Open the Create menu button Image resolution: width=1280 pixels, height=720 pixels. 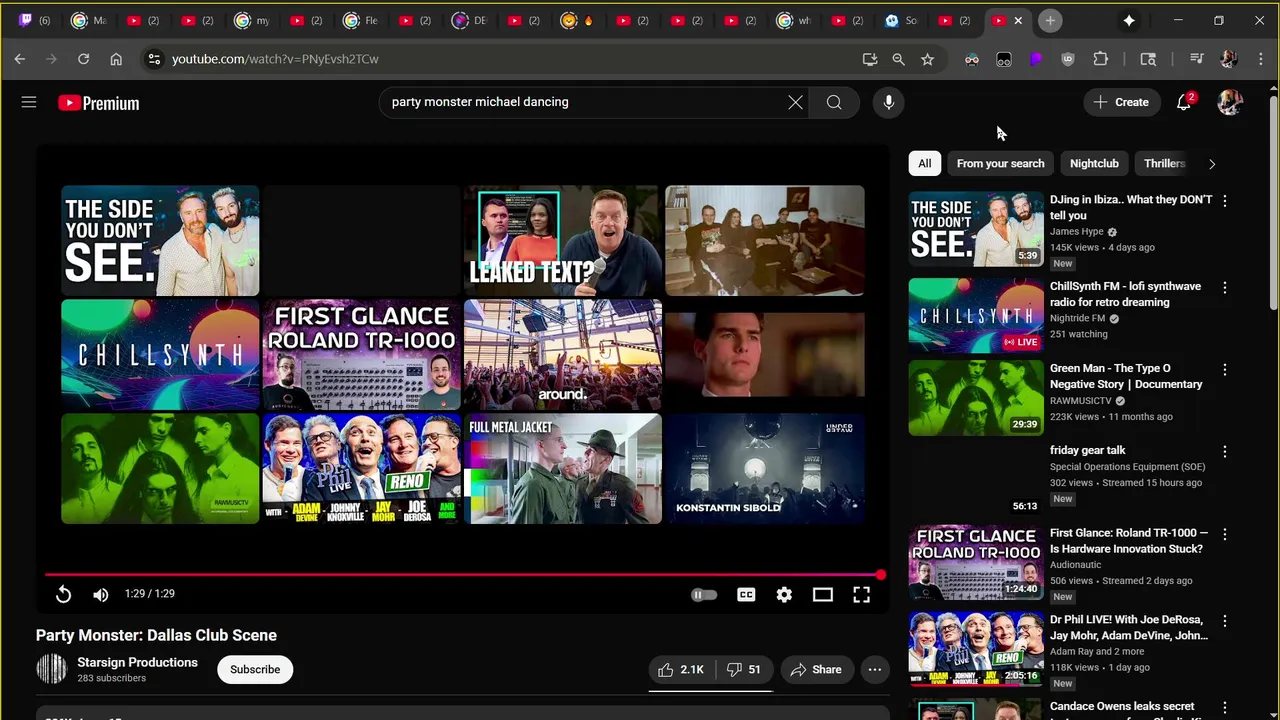click(x=1121, y=102)
